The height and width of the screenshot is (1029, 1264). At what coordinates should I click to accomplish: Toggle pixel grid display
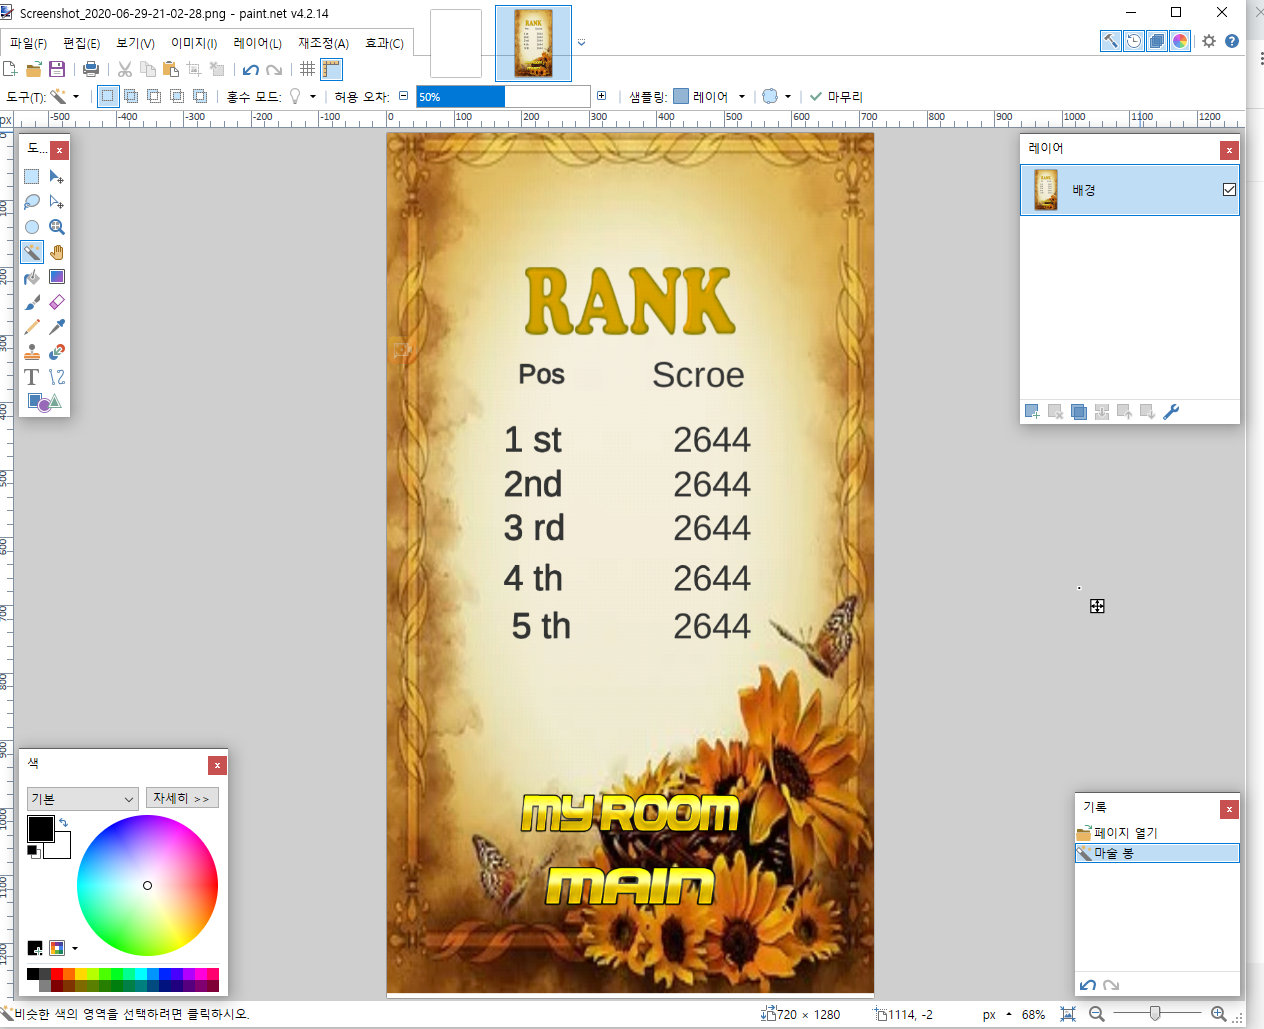[x=307, y=69]
